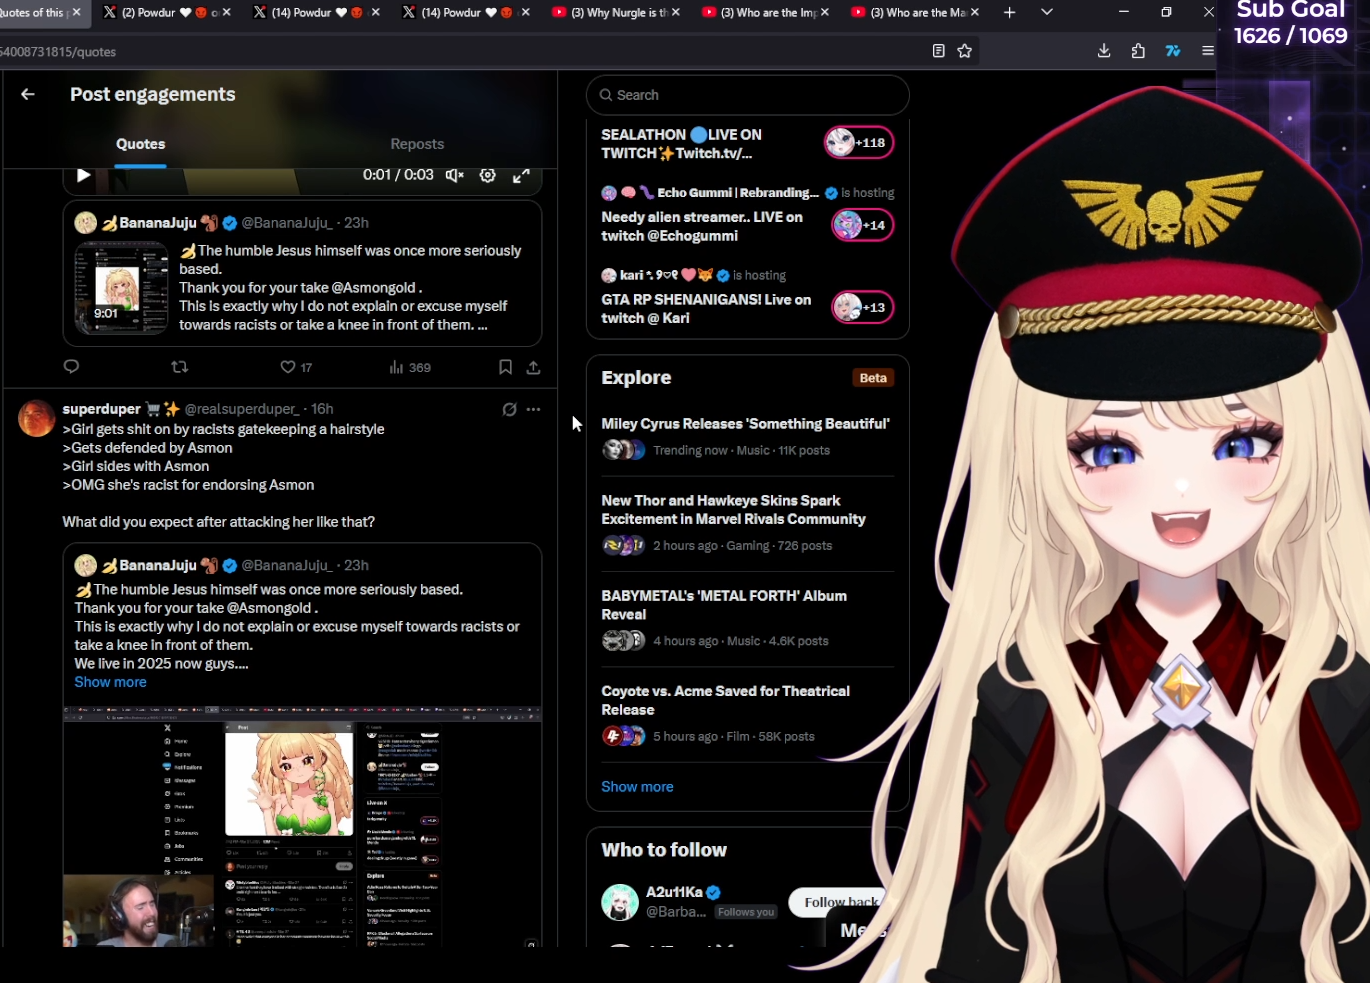Join the SEALATHON live space +118
1370x983 pixels.
point(859,143)
